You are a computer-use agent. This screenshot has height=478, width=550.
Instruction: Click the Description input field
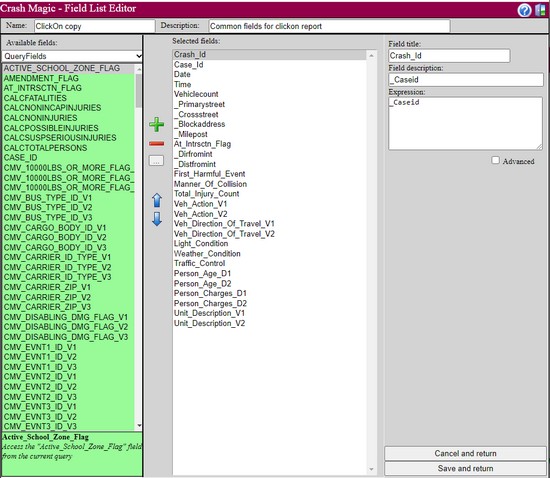pos(329,26)
